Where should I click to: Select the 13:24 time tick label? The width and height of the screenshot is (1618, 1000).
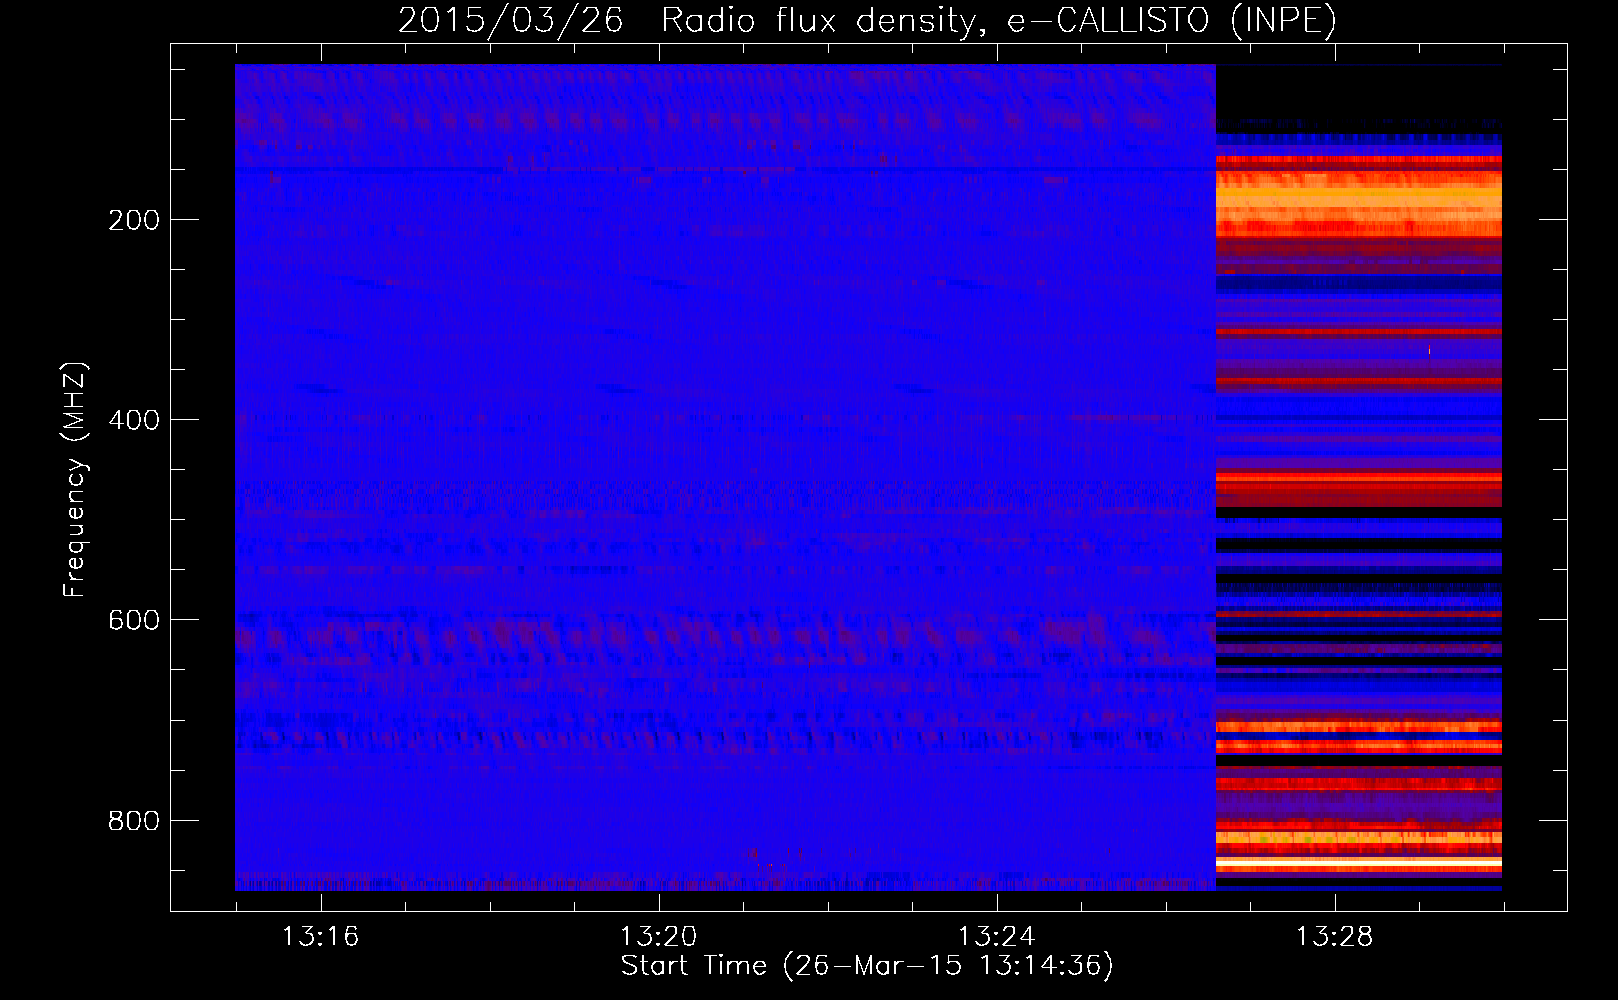996,937
